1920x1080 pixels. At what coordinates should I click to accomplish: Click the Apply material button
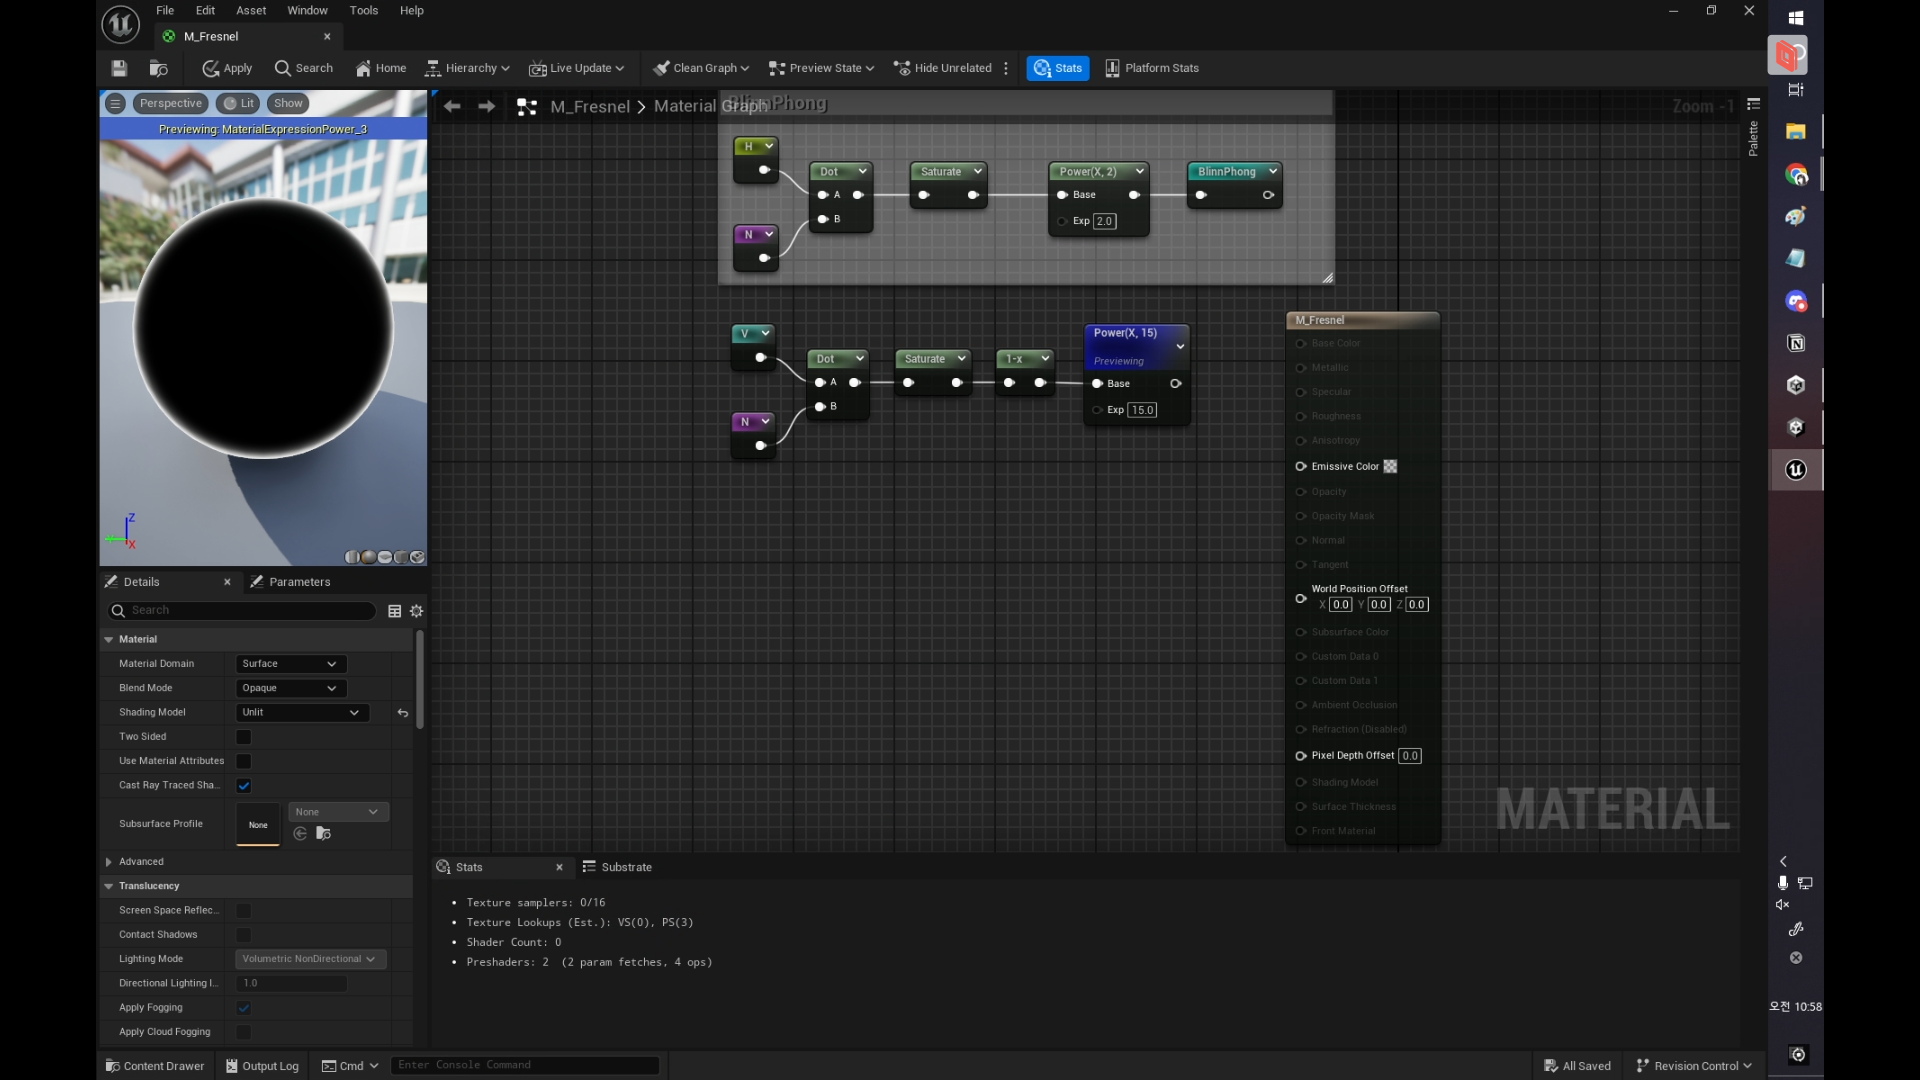pos(227,68)
